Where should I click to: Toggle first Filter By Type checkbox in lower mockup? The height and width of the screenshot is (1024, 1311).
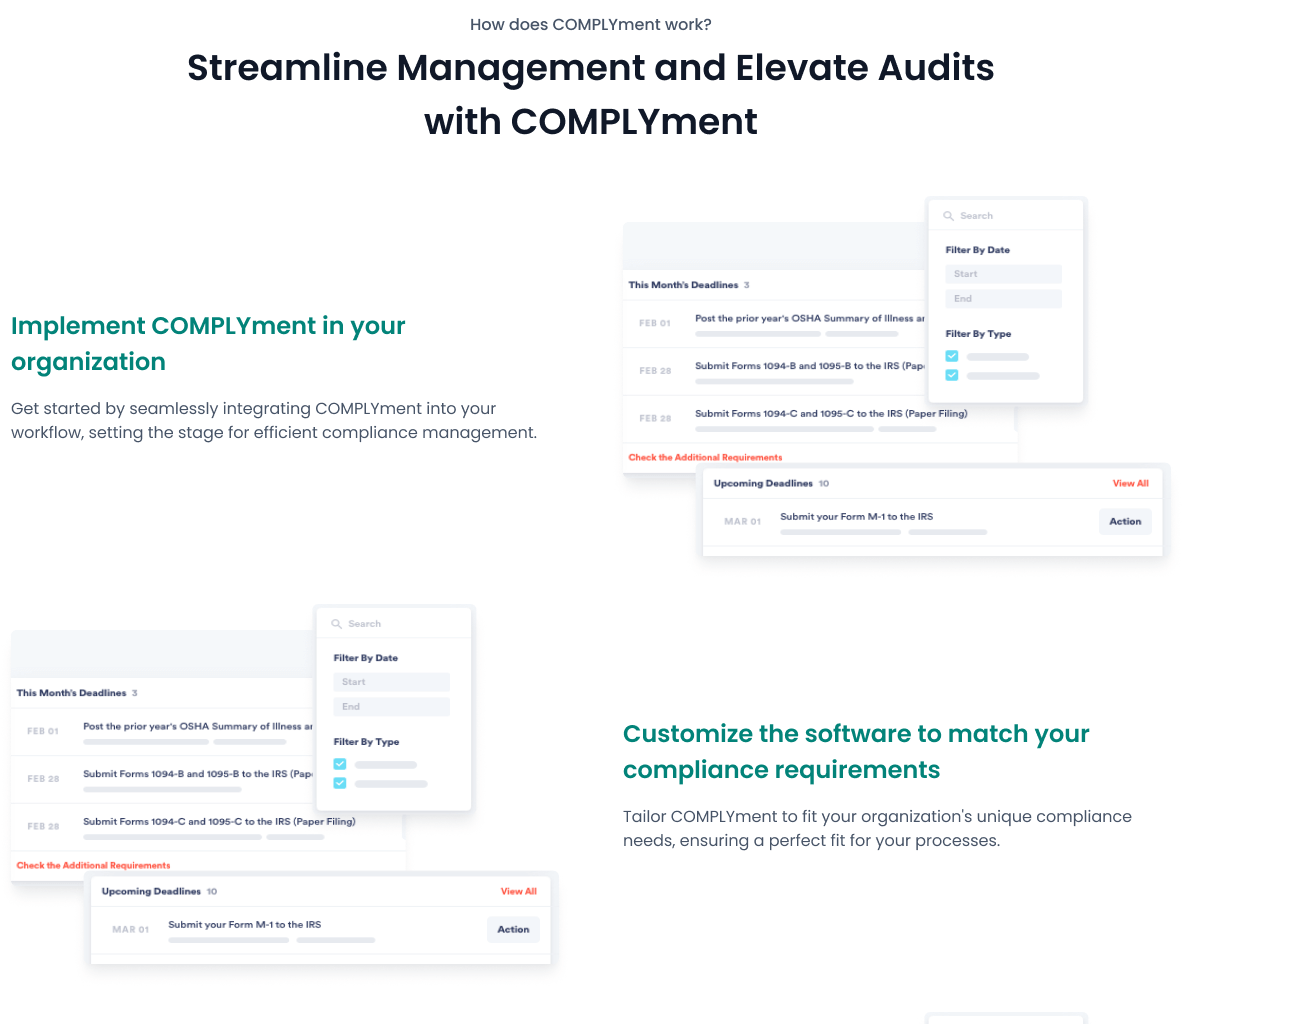coord(340,765)
